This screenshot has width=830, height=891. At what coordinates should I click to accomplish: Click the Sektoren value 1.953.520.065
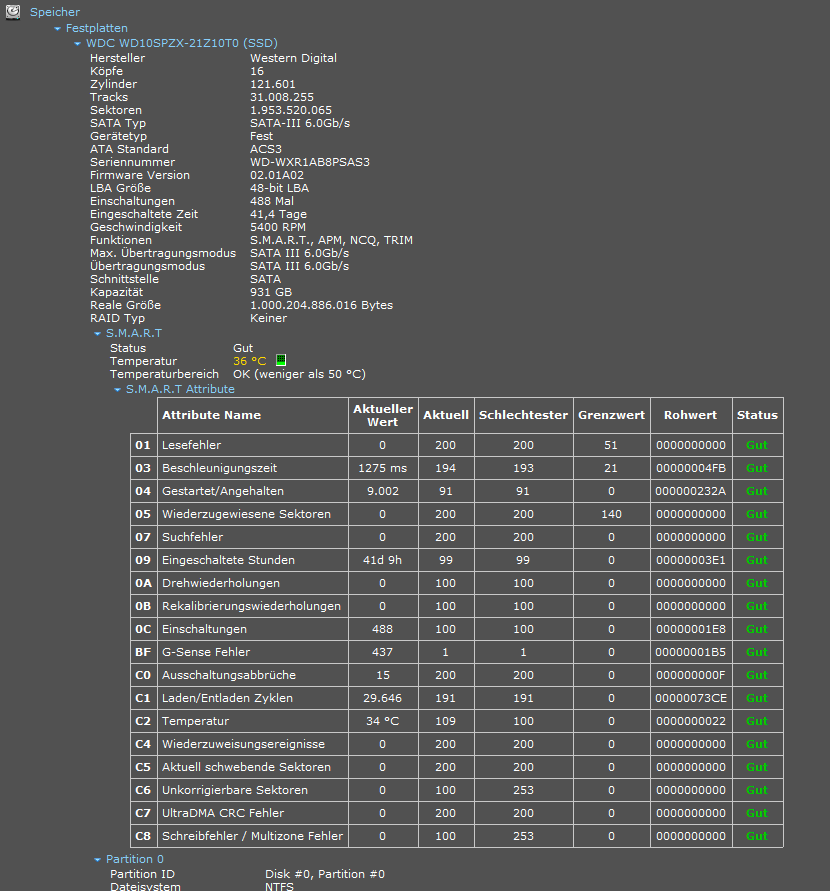tap(291, 110)
